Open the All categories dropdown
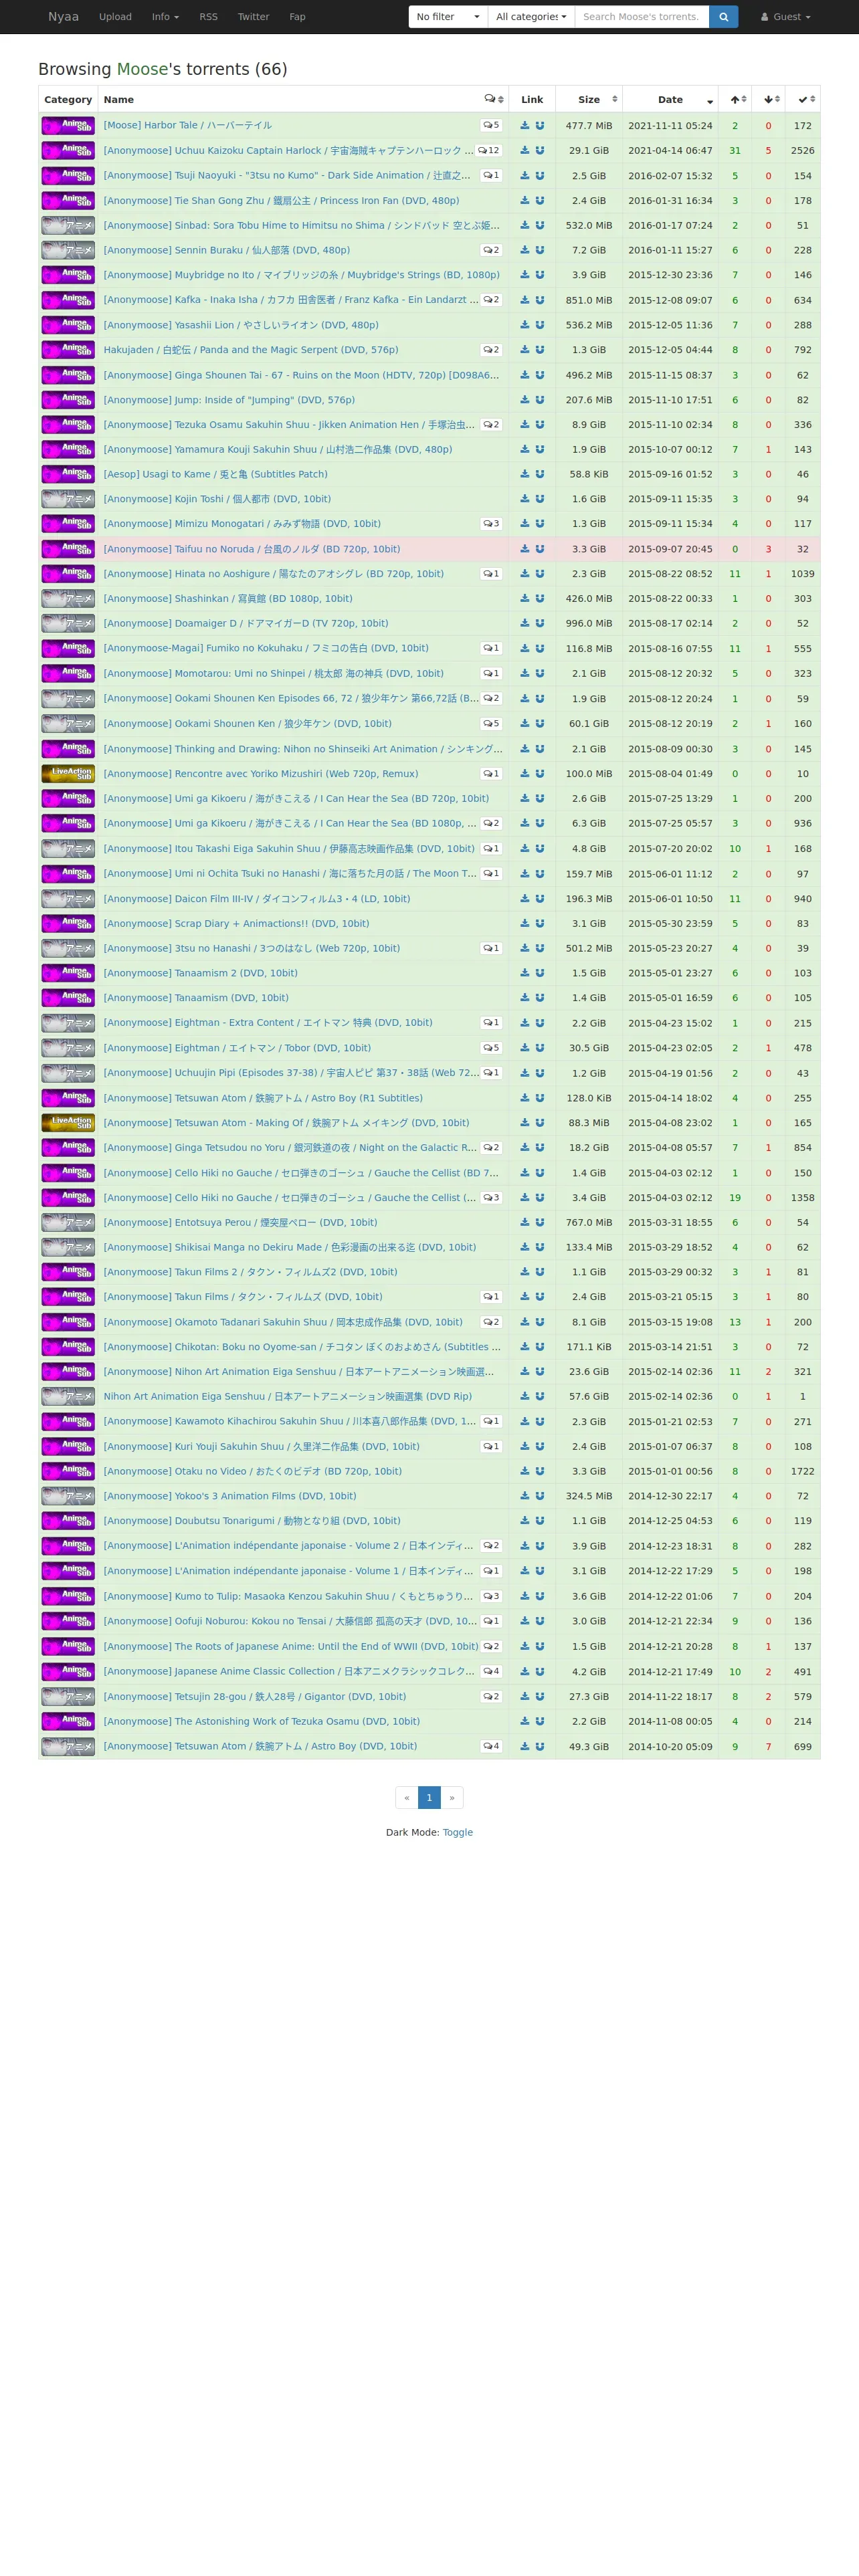The image size is (859, 2576). pyautogui.click(x=531, y=17)
